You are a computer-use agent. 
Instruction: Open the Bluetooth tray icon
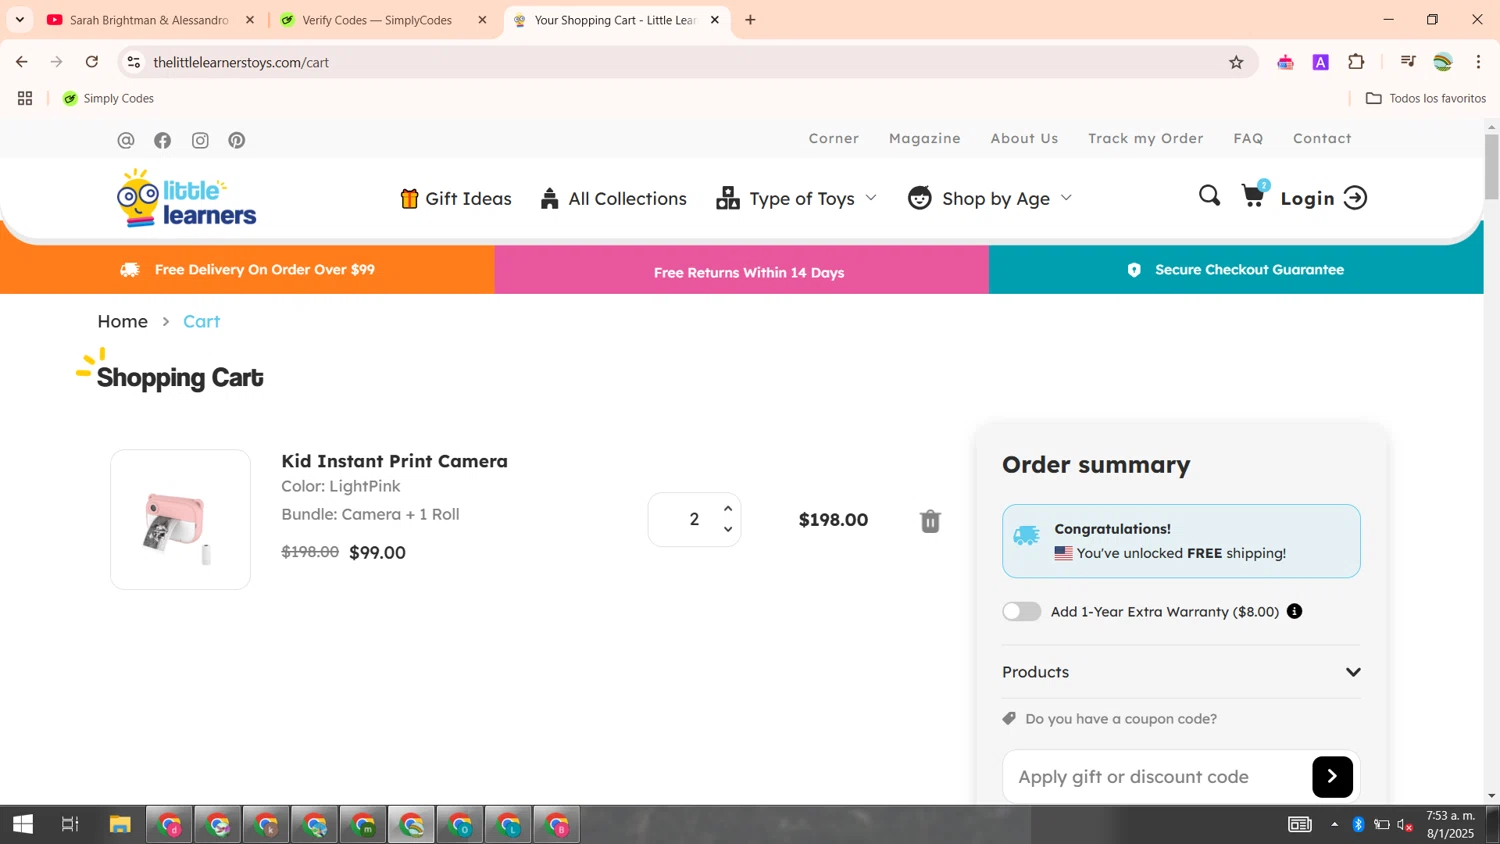(1358, 824)
